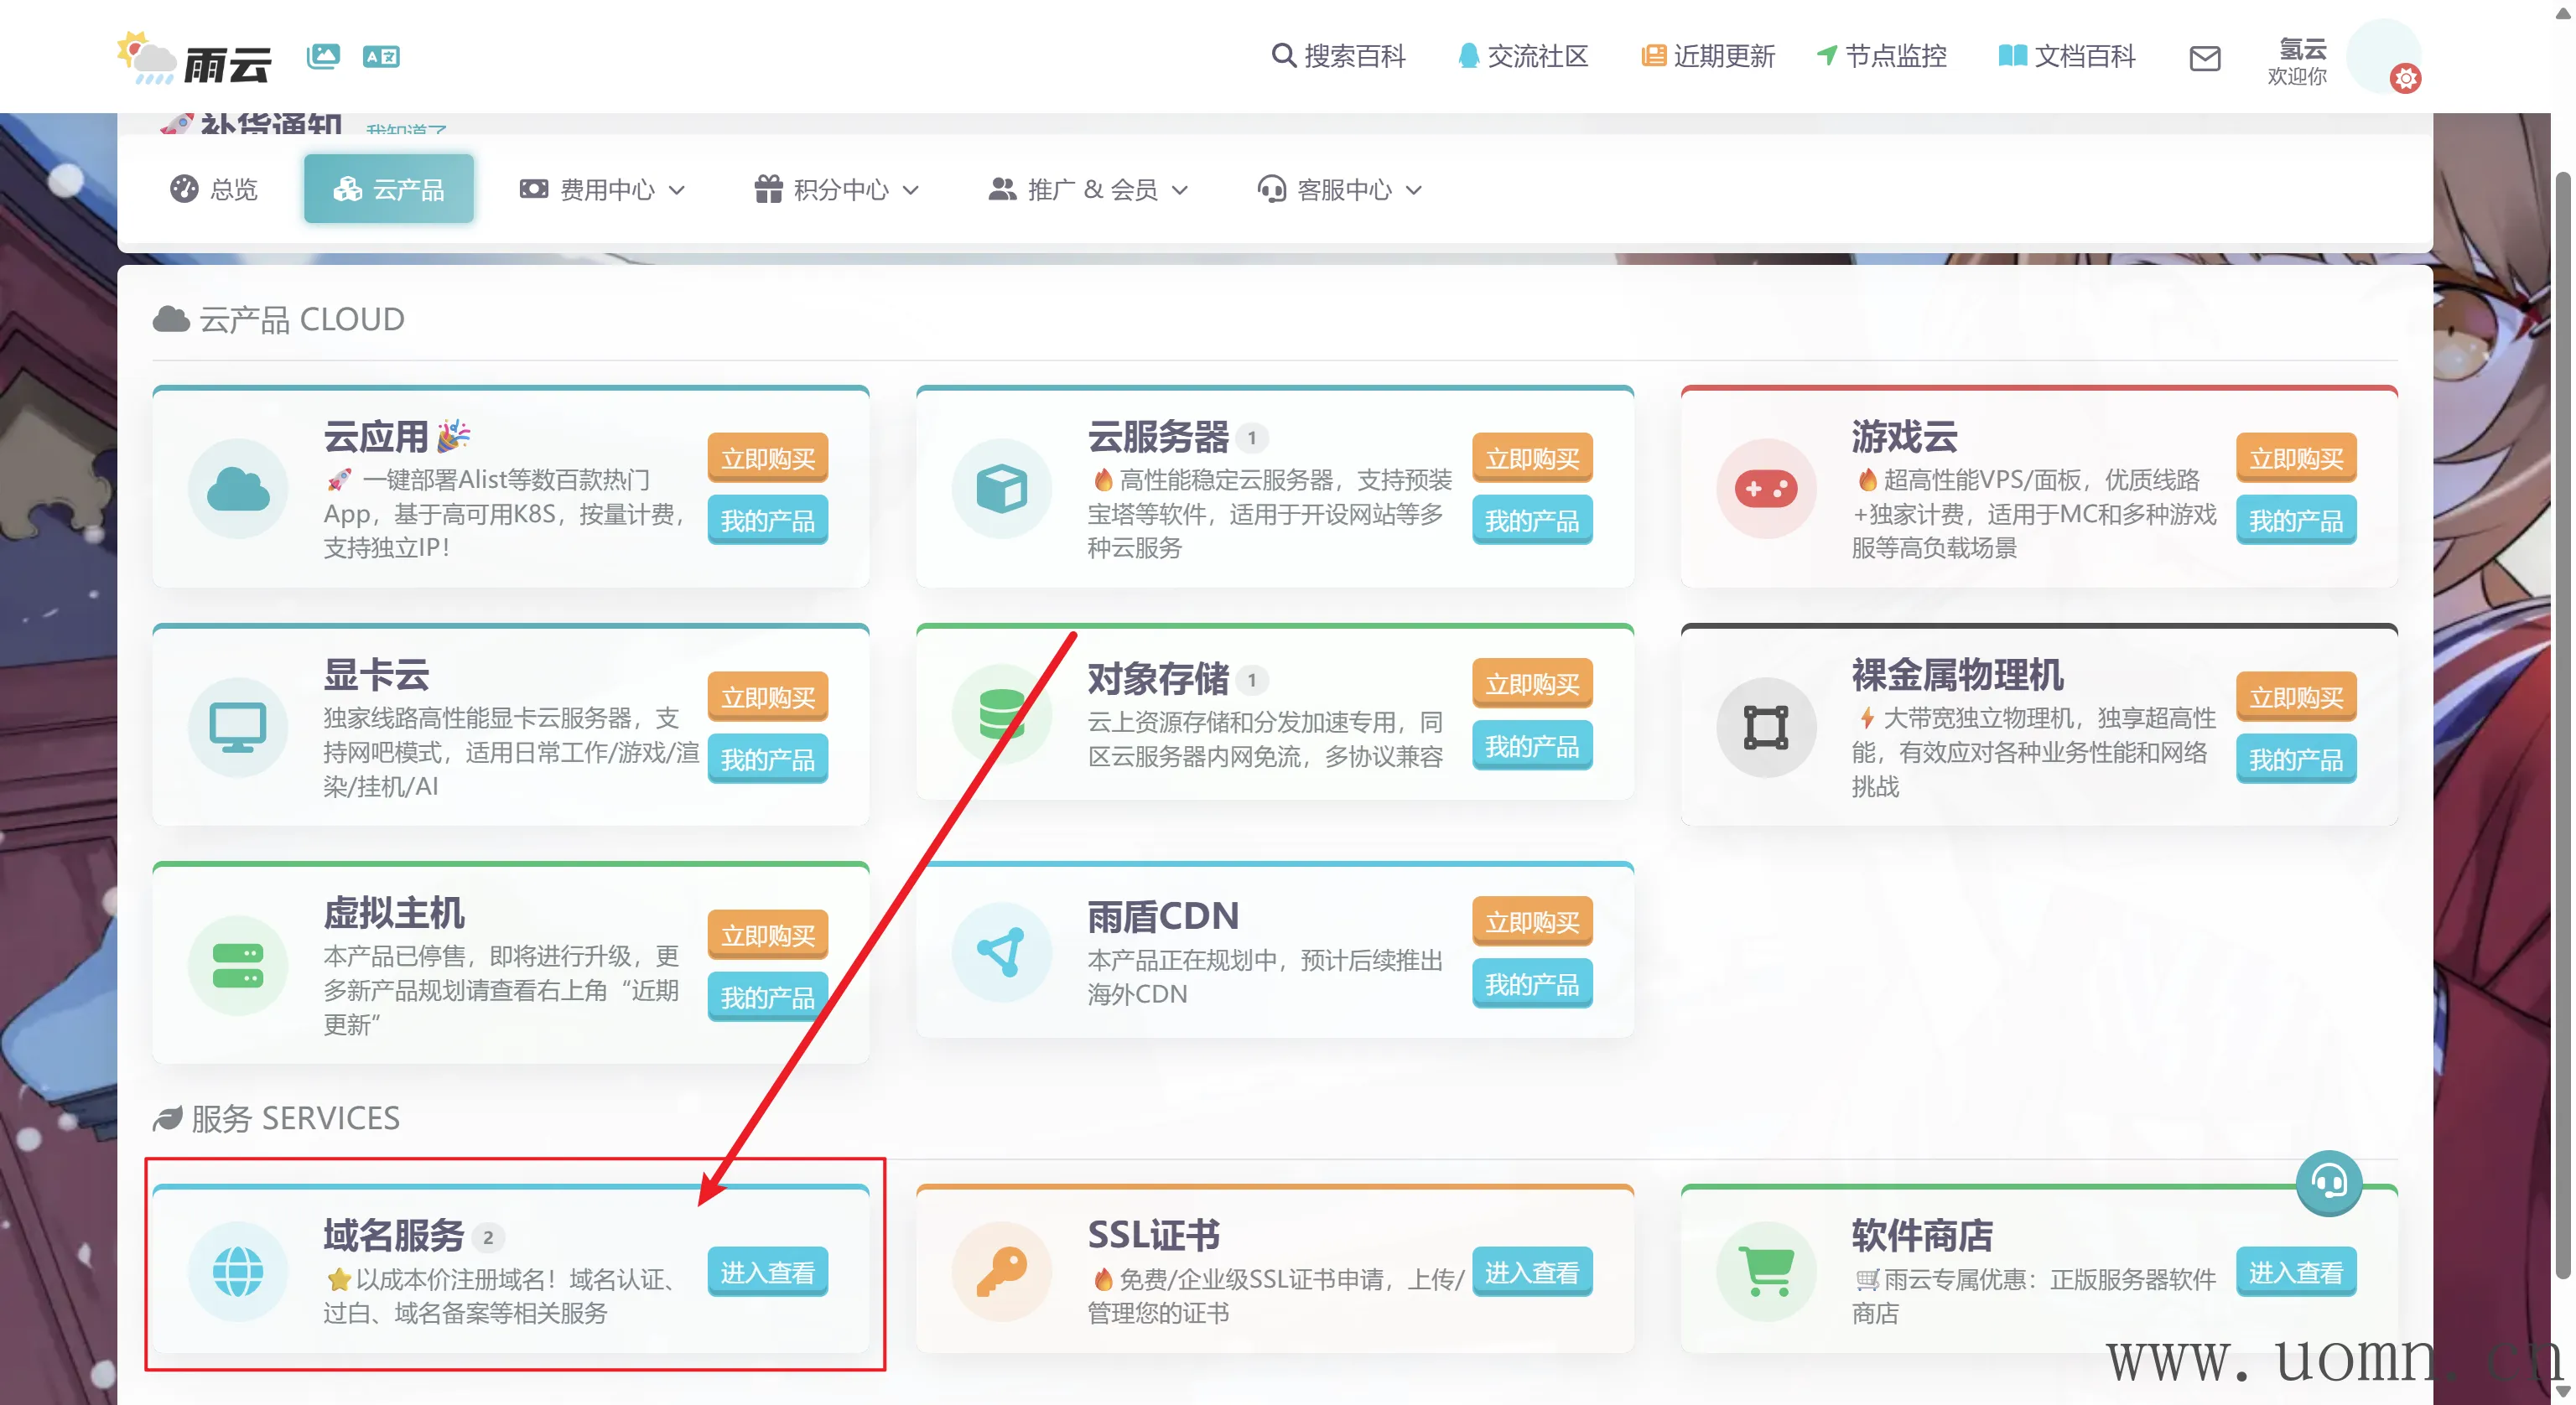Click the 软件商店 shopping cart icon
Screen dimensions: 2576x1405
(x=1765, y=1271)
